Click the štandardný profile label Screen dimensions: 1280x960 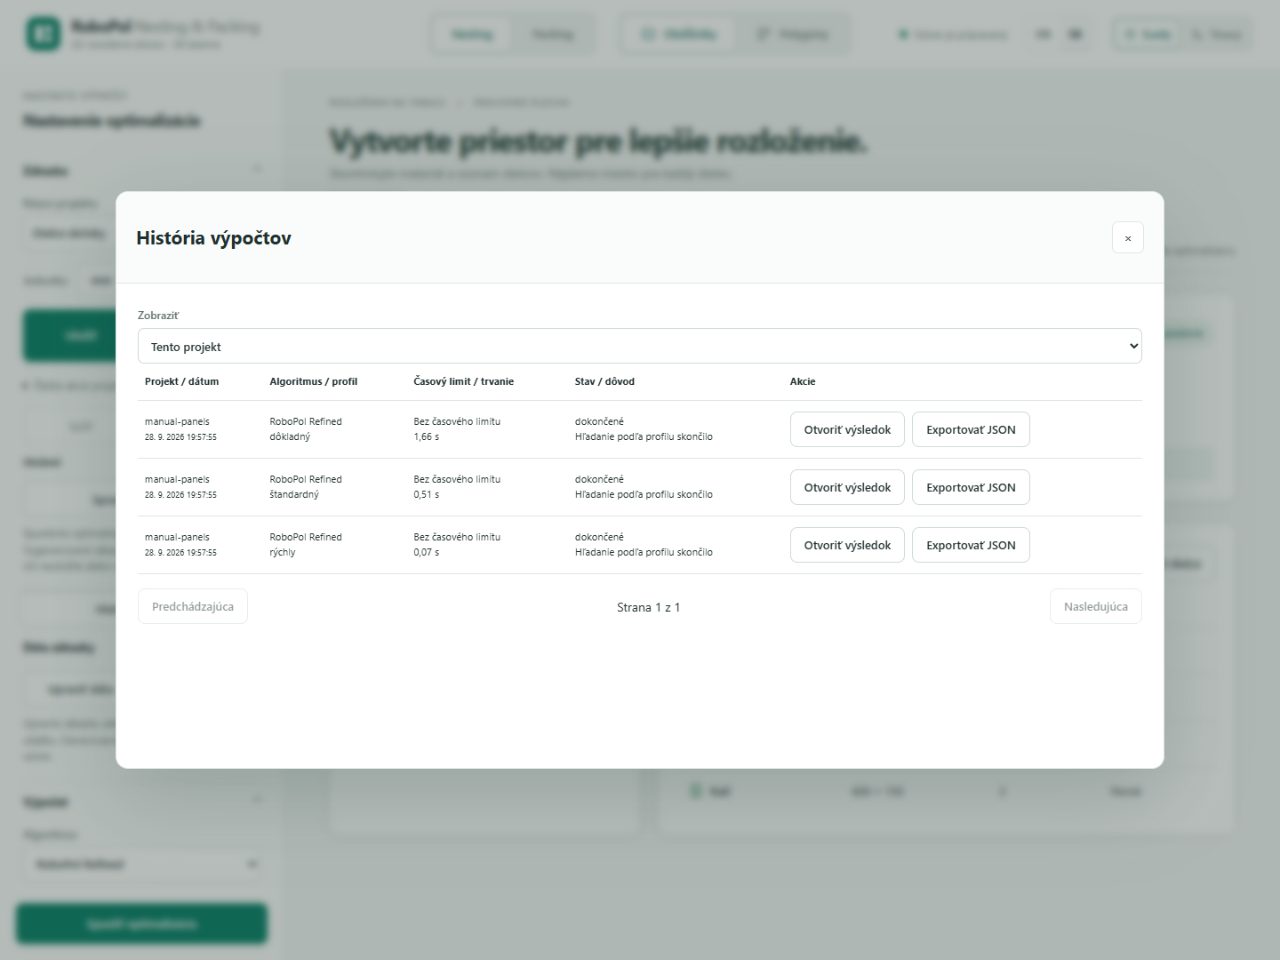tap(294, 495)
